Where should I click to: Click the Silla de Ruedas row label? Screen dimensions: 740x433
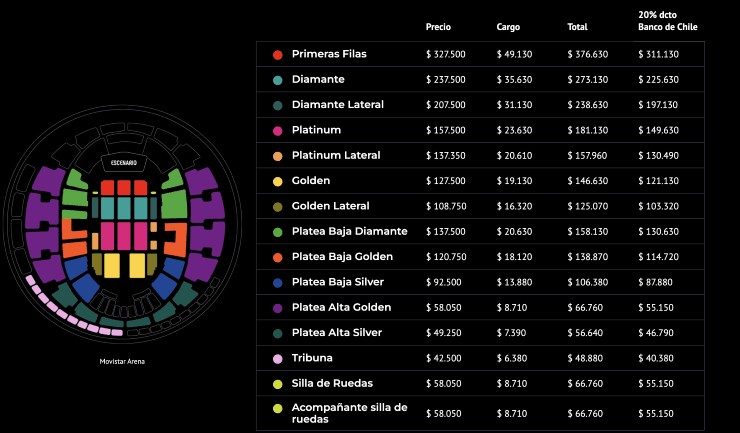pos(331,383)
